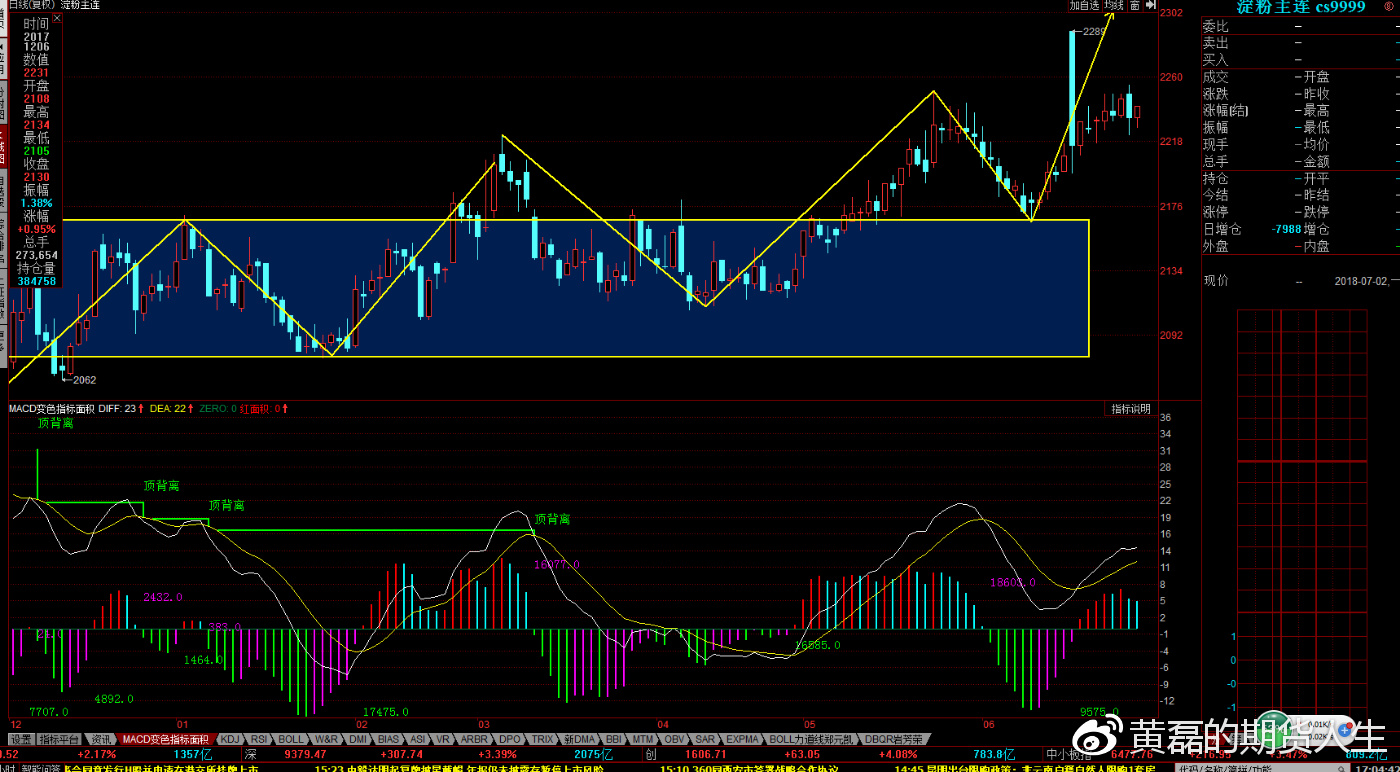Viewport: 1400px width, 772px height.
Task: Switch to the 资讯 news tab
Action: tap(102, 740)
